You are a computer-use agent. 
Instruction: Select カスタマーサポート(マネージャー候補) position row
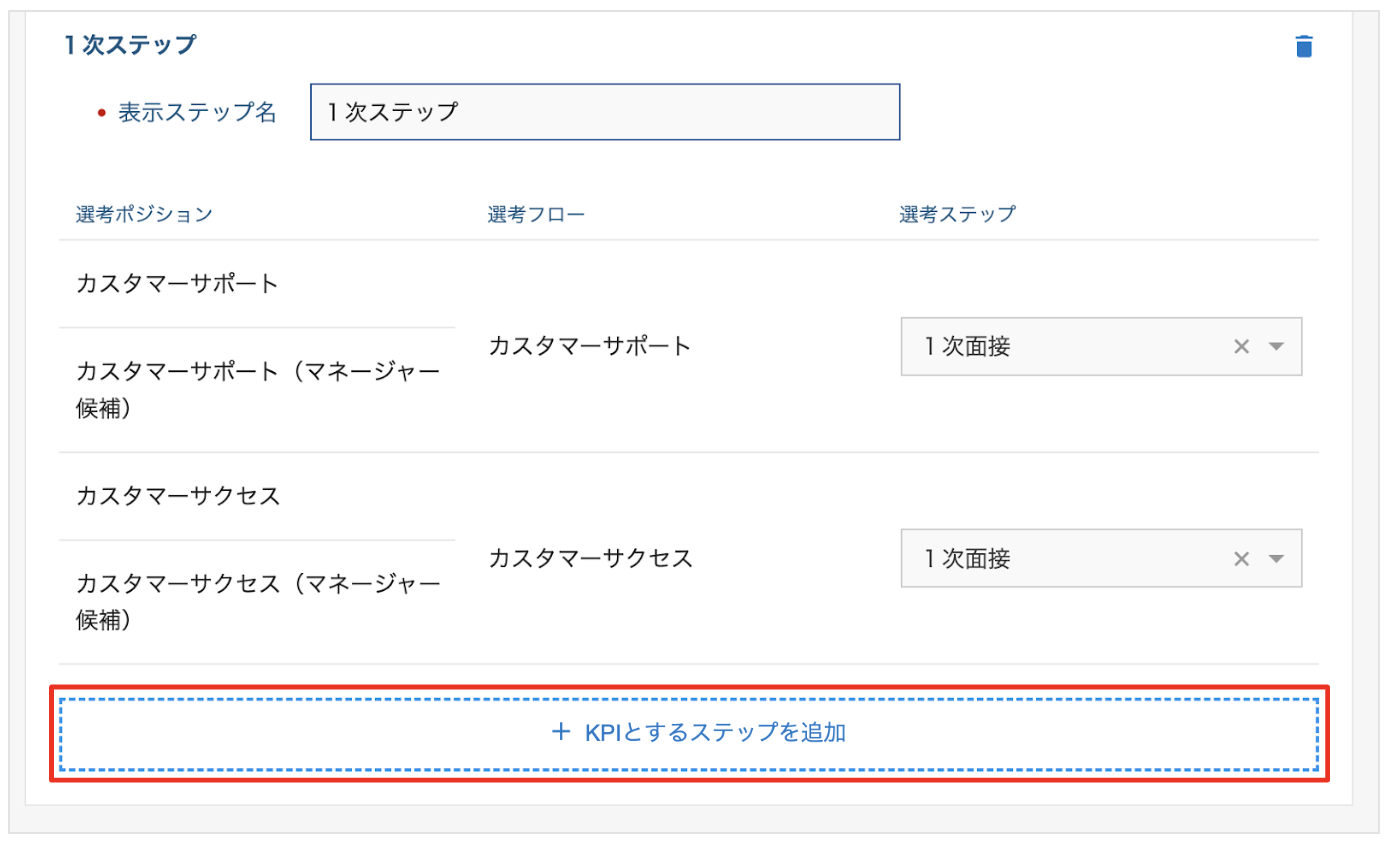(x=258, y=390)
